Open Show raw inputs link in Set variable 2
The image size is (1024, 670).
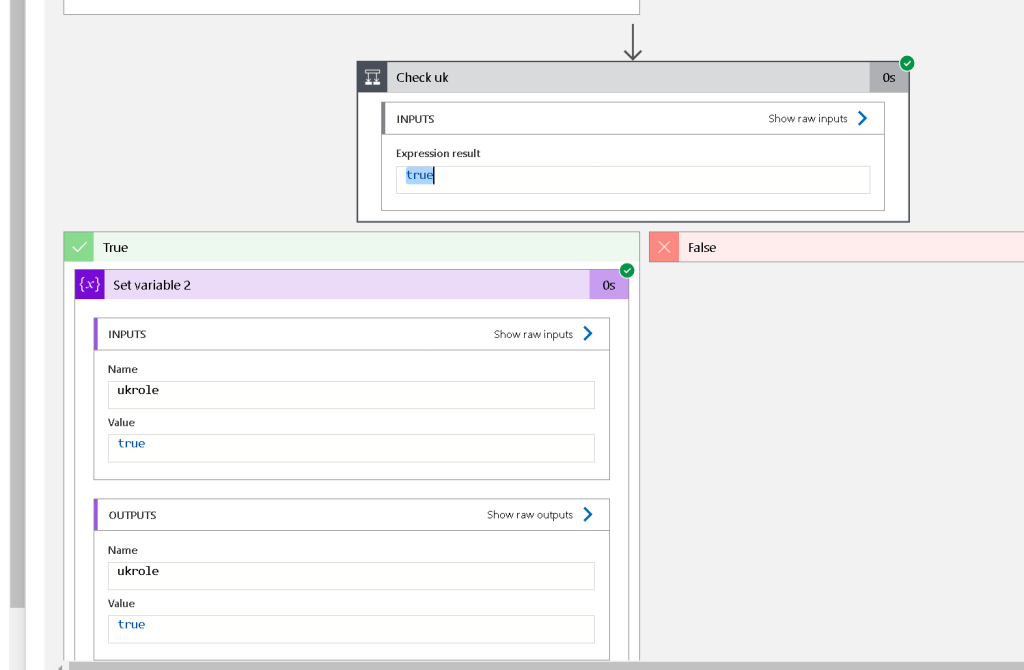click(533, 334)
